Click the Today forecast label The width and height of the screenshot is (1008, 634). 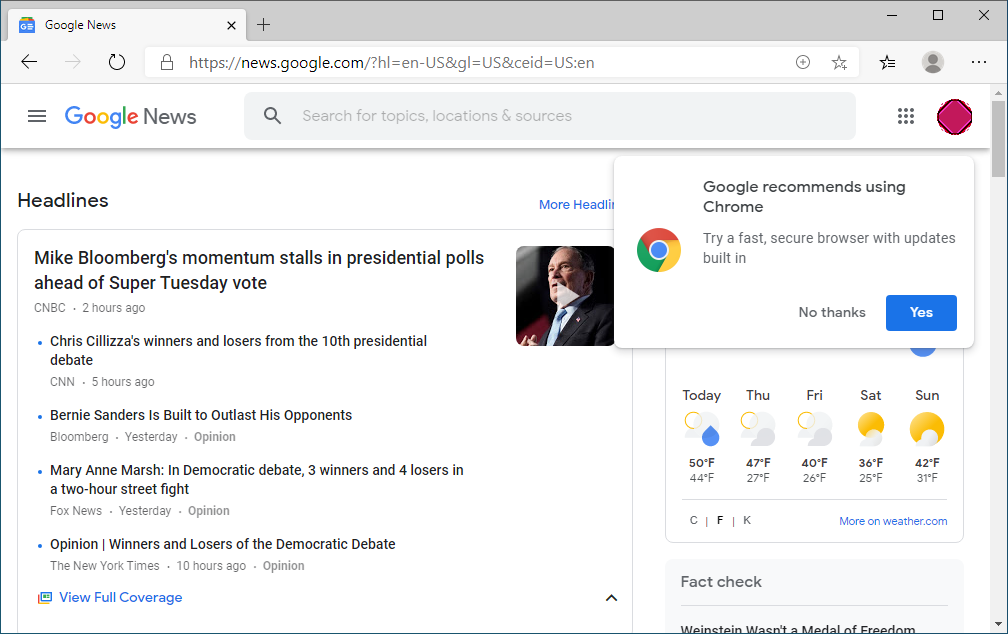701,395
